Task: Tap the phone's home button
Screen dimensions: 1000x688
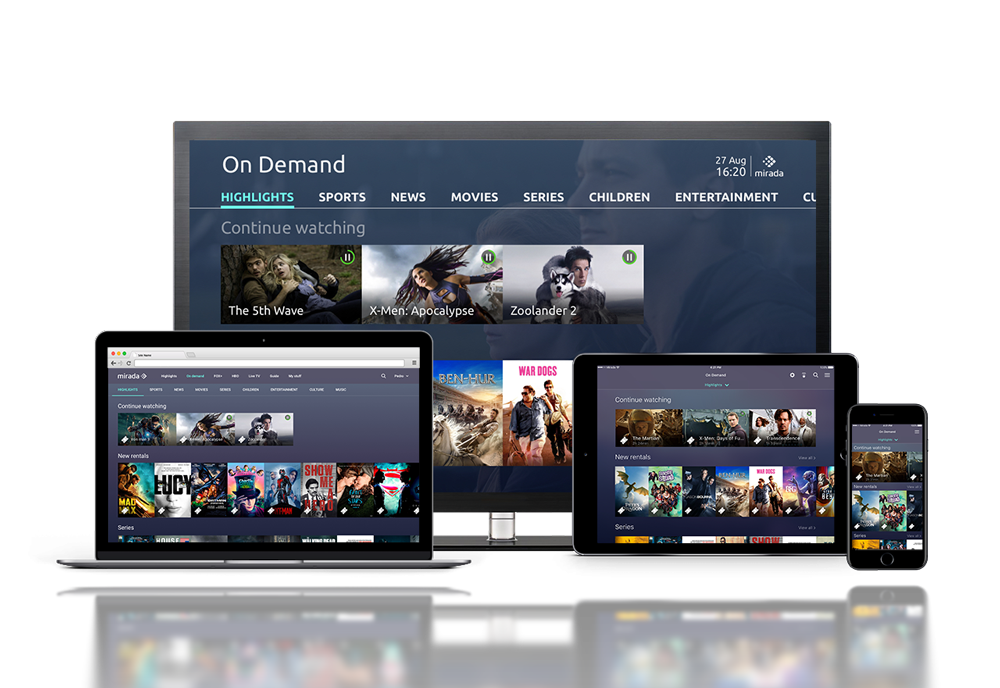Action: tap(887, 559)
